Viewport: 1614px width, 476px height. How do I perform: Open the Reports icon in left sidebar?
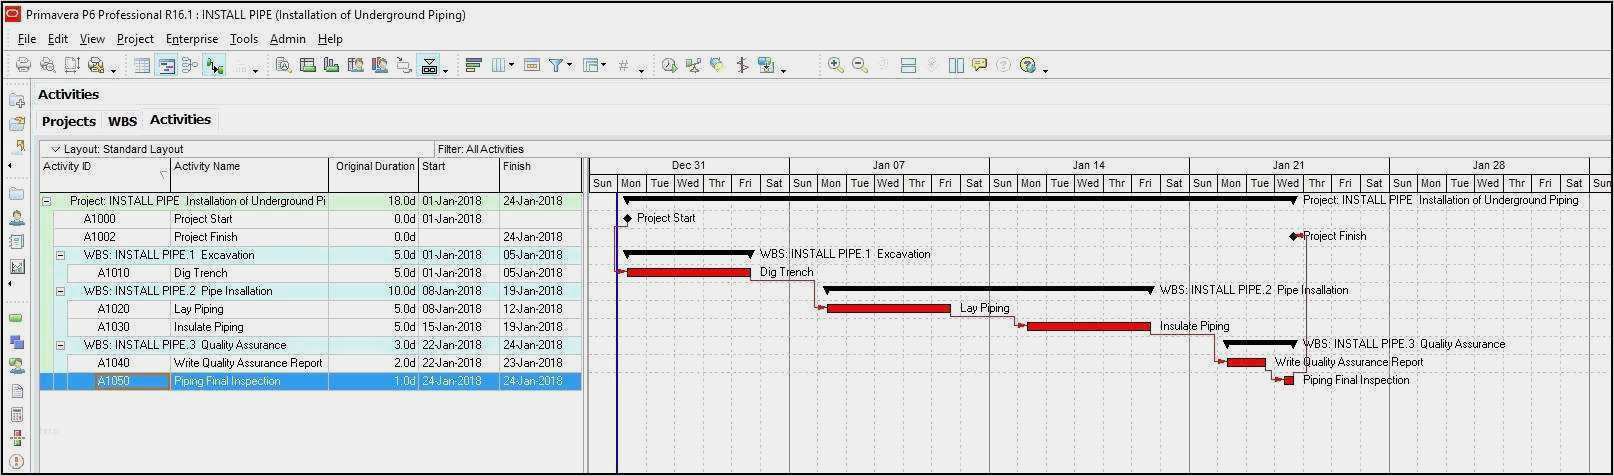(x=17, y=241)
